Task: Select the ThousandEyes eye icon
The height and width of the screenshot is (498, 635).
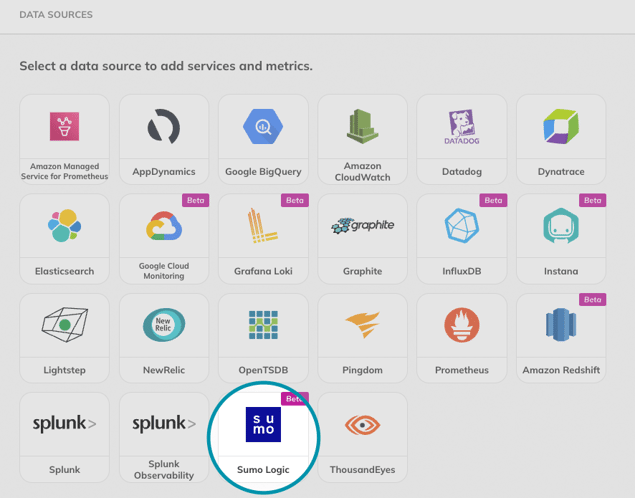Action: [x=362, y=425]
